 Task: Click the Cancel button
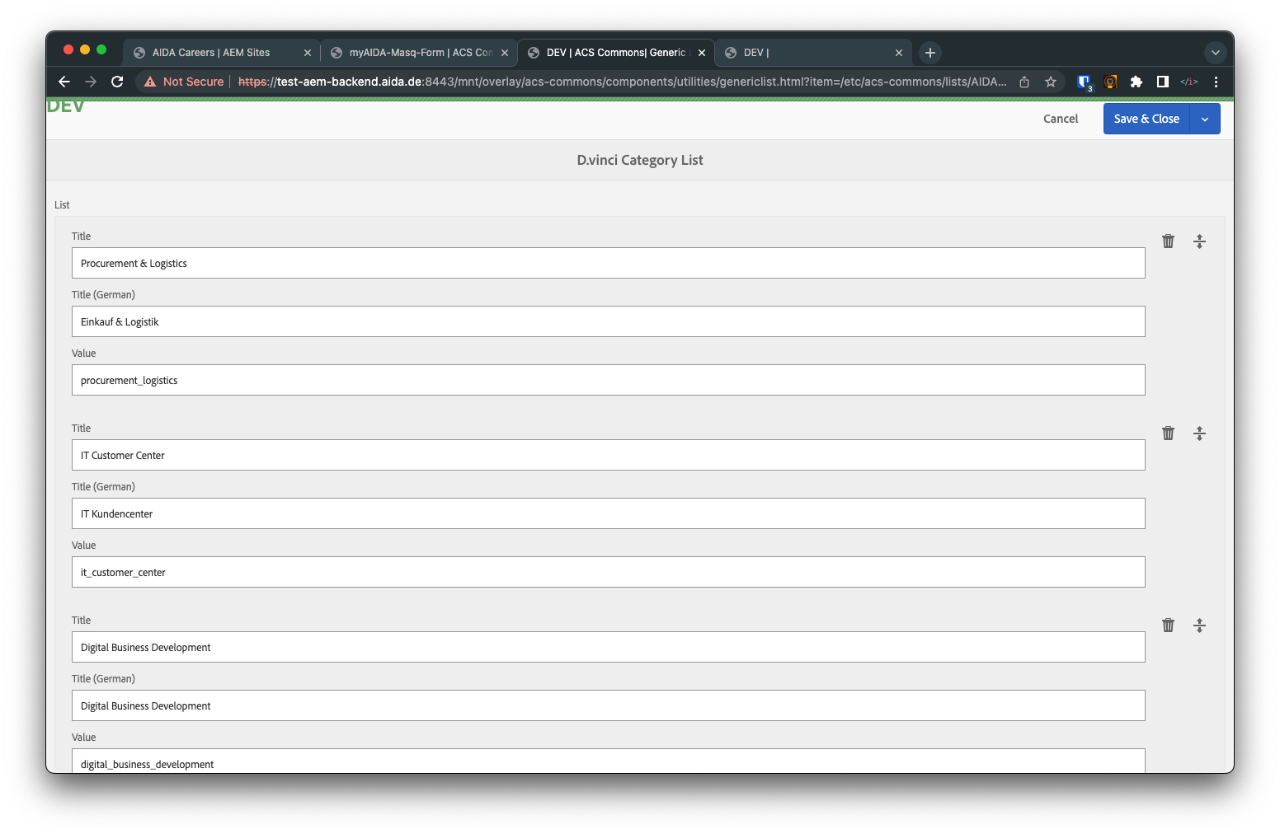point(1060,119)
